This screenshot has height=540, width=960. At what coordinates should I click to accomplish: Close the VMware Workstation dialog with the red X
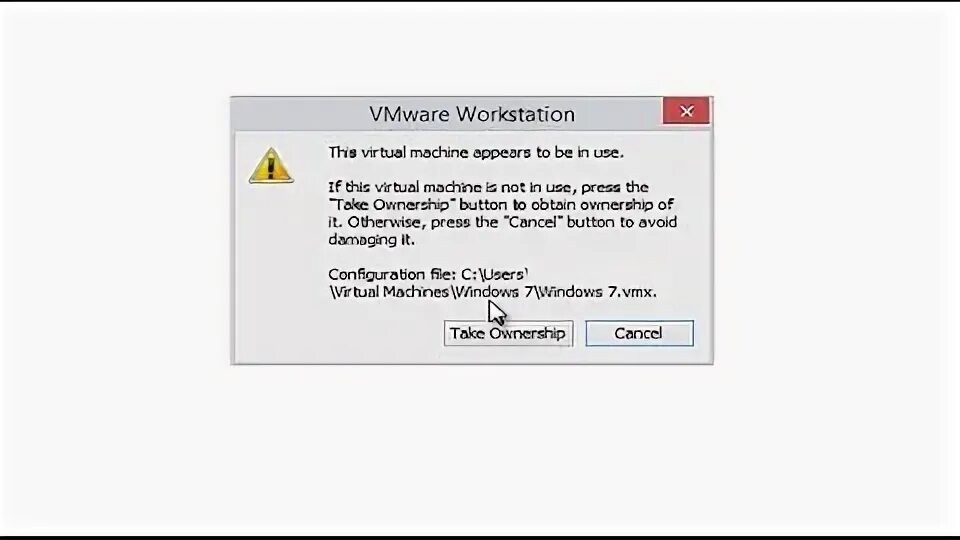(686, 111)
